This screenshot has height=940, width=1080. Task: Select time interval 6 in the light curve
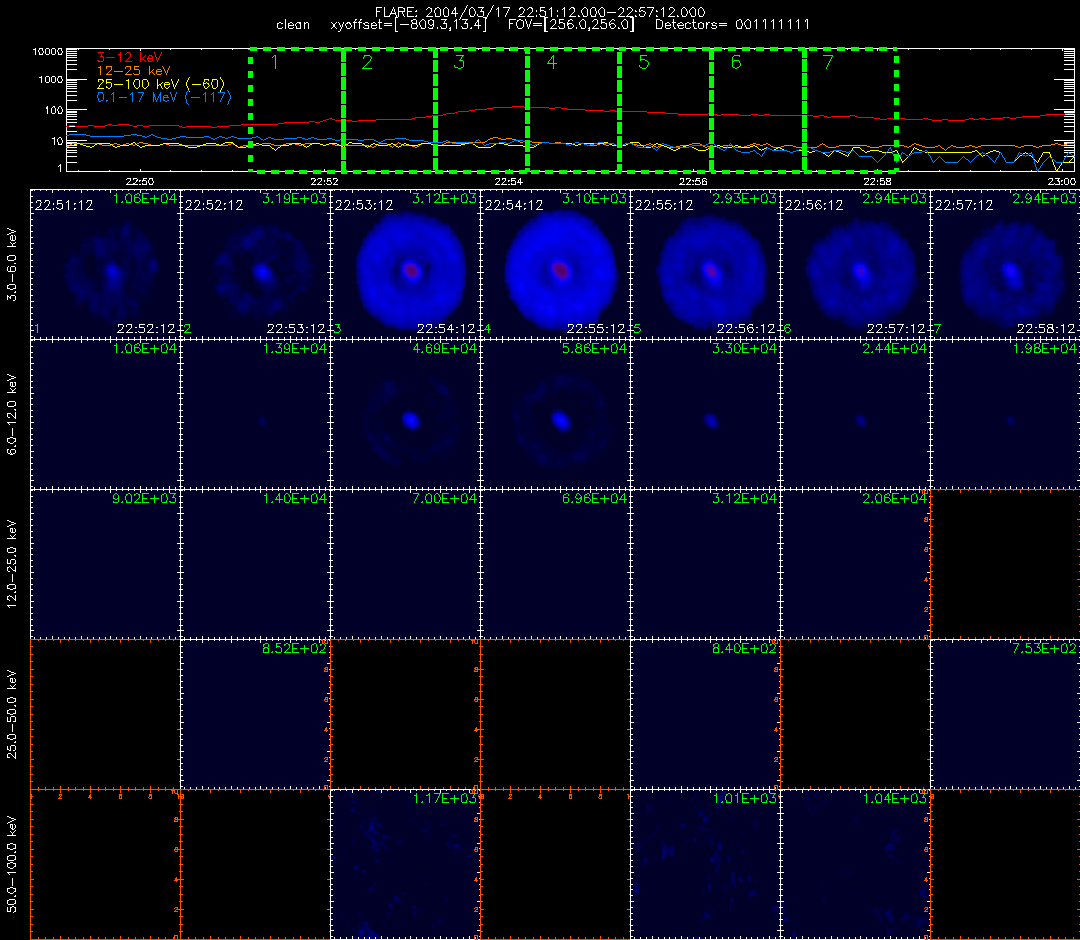point(758,110)
